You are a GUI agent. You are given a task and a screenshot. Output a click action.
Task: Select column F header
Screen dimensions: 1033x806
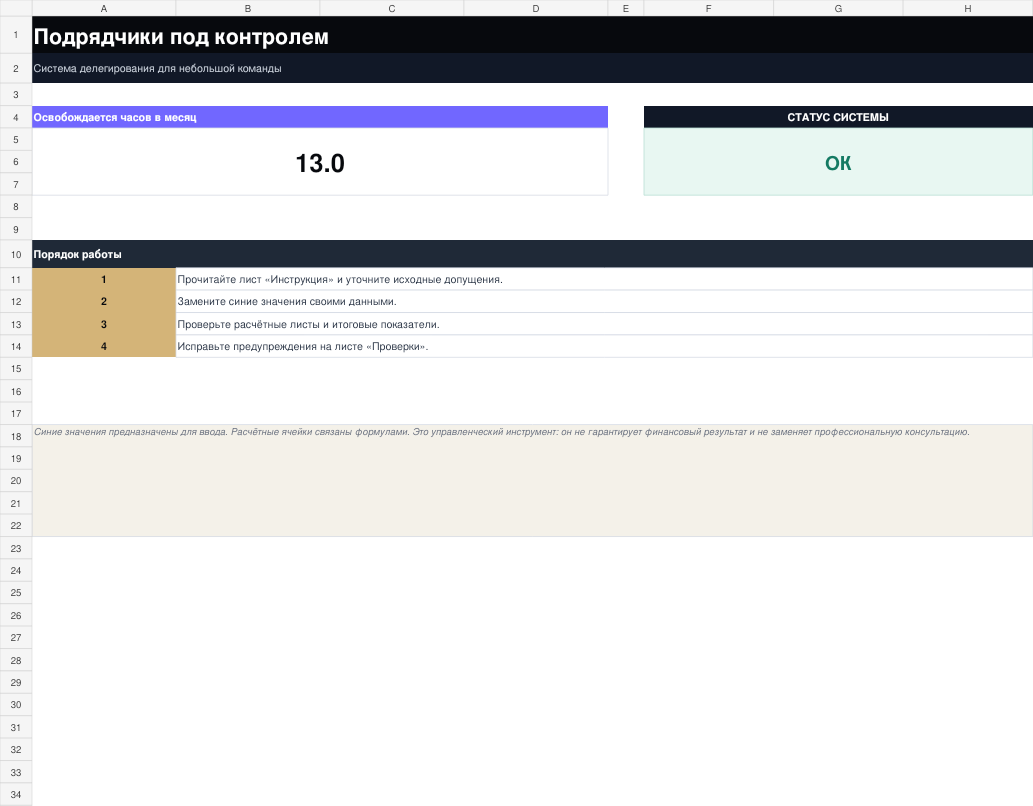[x=709, y=8]
